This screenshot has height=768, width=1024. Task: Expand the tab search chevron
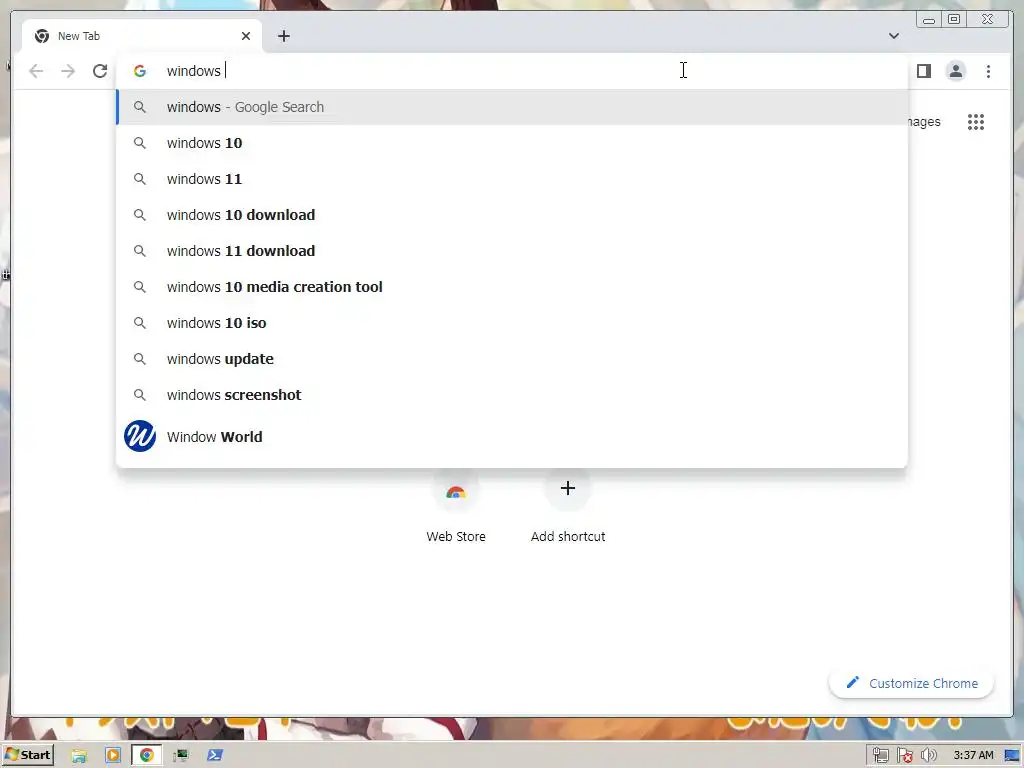point(893,36)
